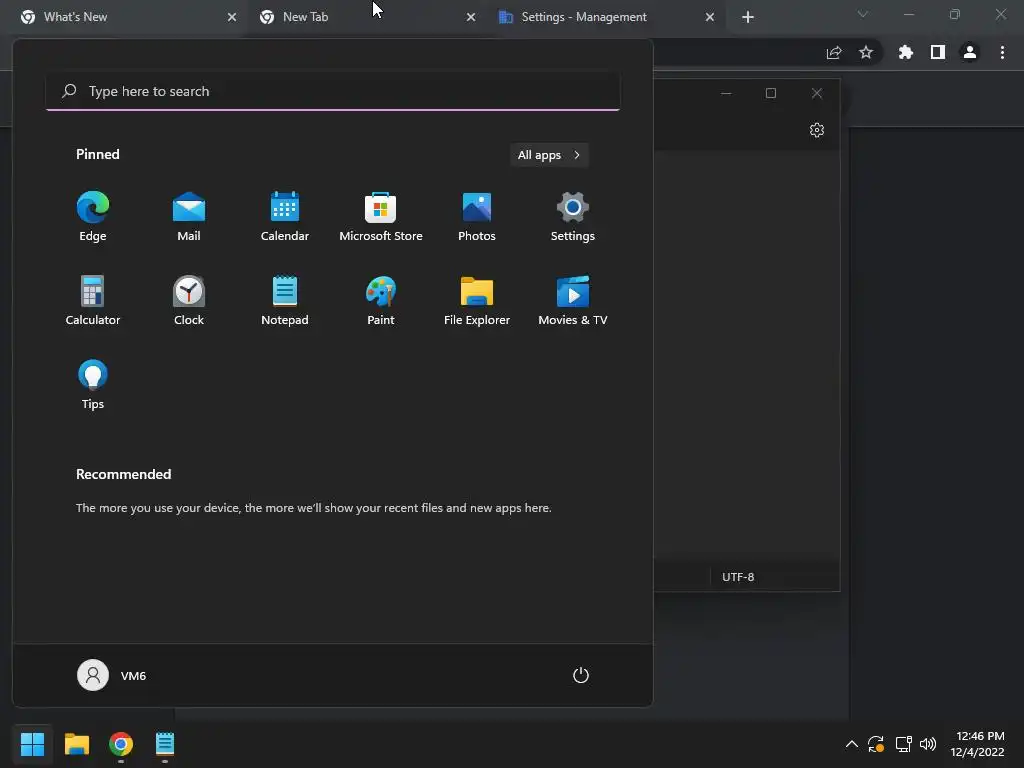Switch to Chrome on the taskbar

pyautogui.click(x=121, y=744)
